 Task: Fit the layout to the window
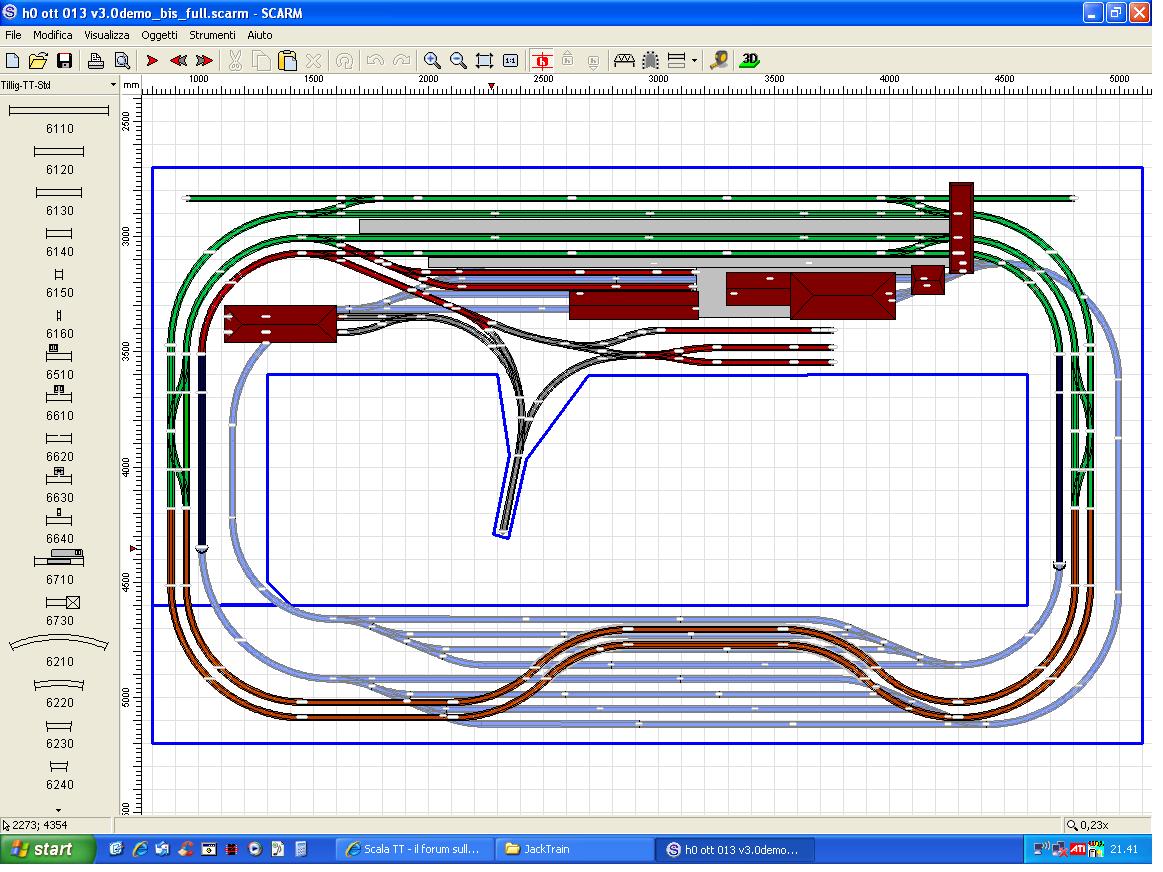(484, 61)
